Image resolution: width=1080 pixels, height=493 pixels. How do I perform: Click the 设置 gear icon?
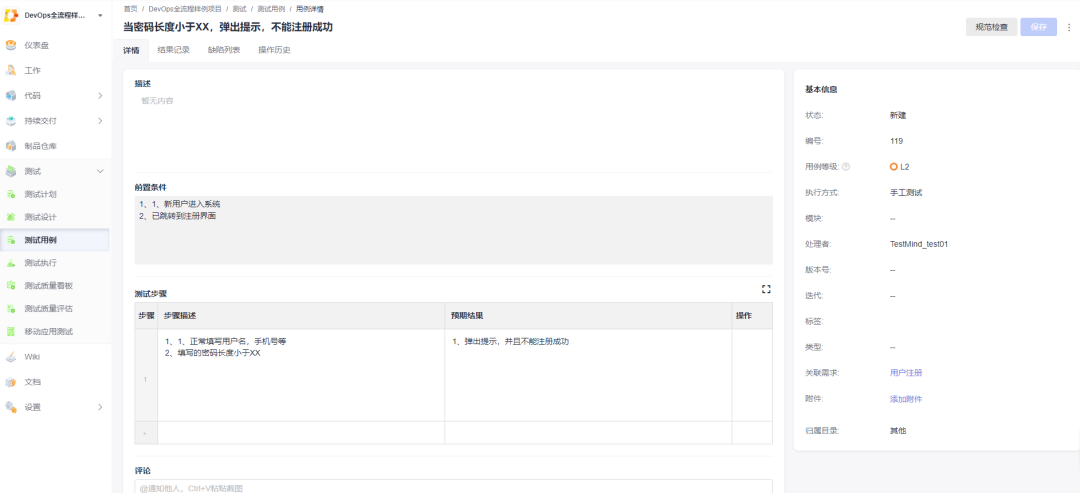coord(11,407)
